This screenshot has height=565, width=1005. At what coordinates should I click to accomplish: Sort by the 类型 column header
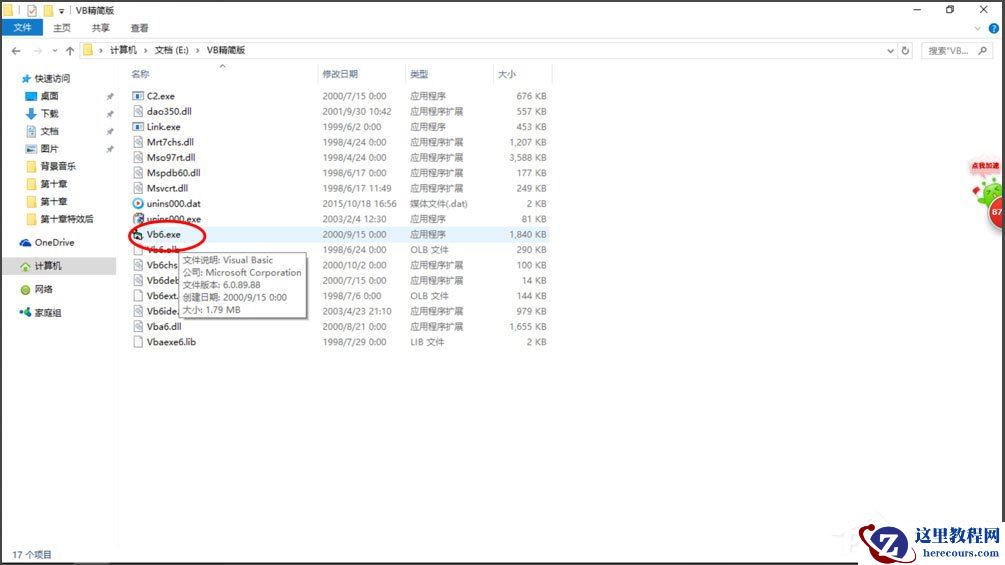[419, 74]
